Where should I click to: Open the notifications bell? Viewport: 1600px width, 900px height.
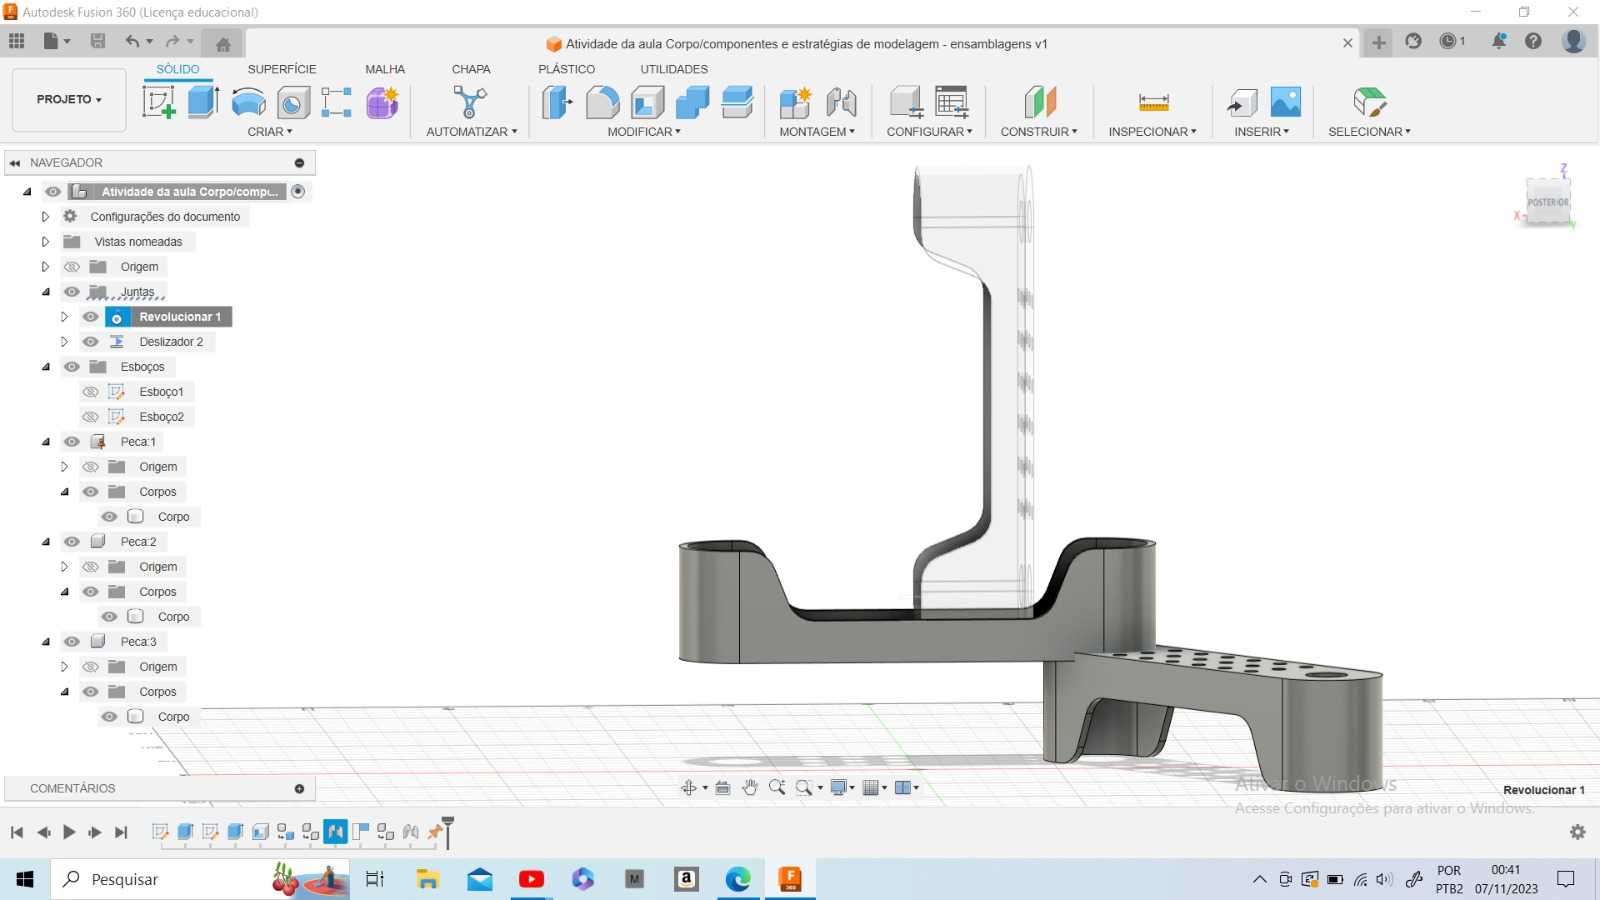coord(1499,41)
